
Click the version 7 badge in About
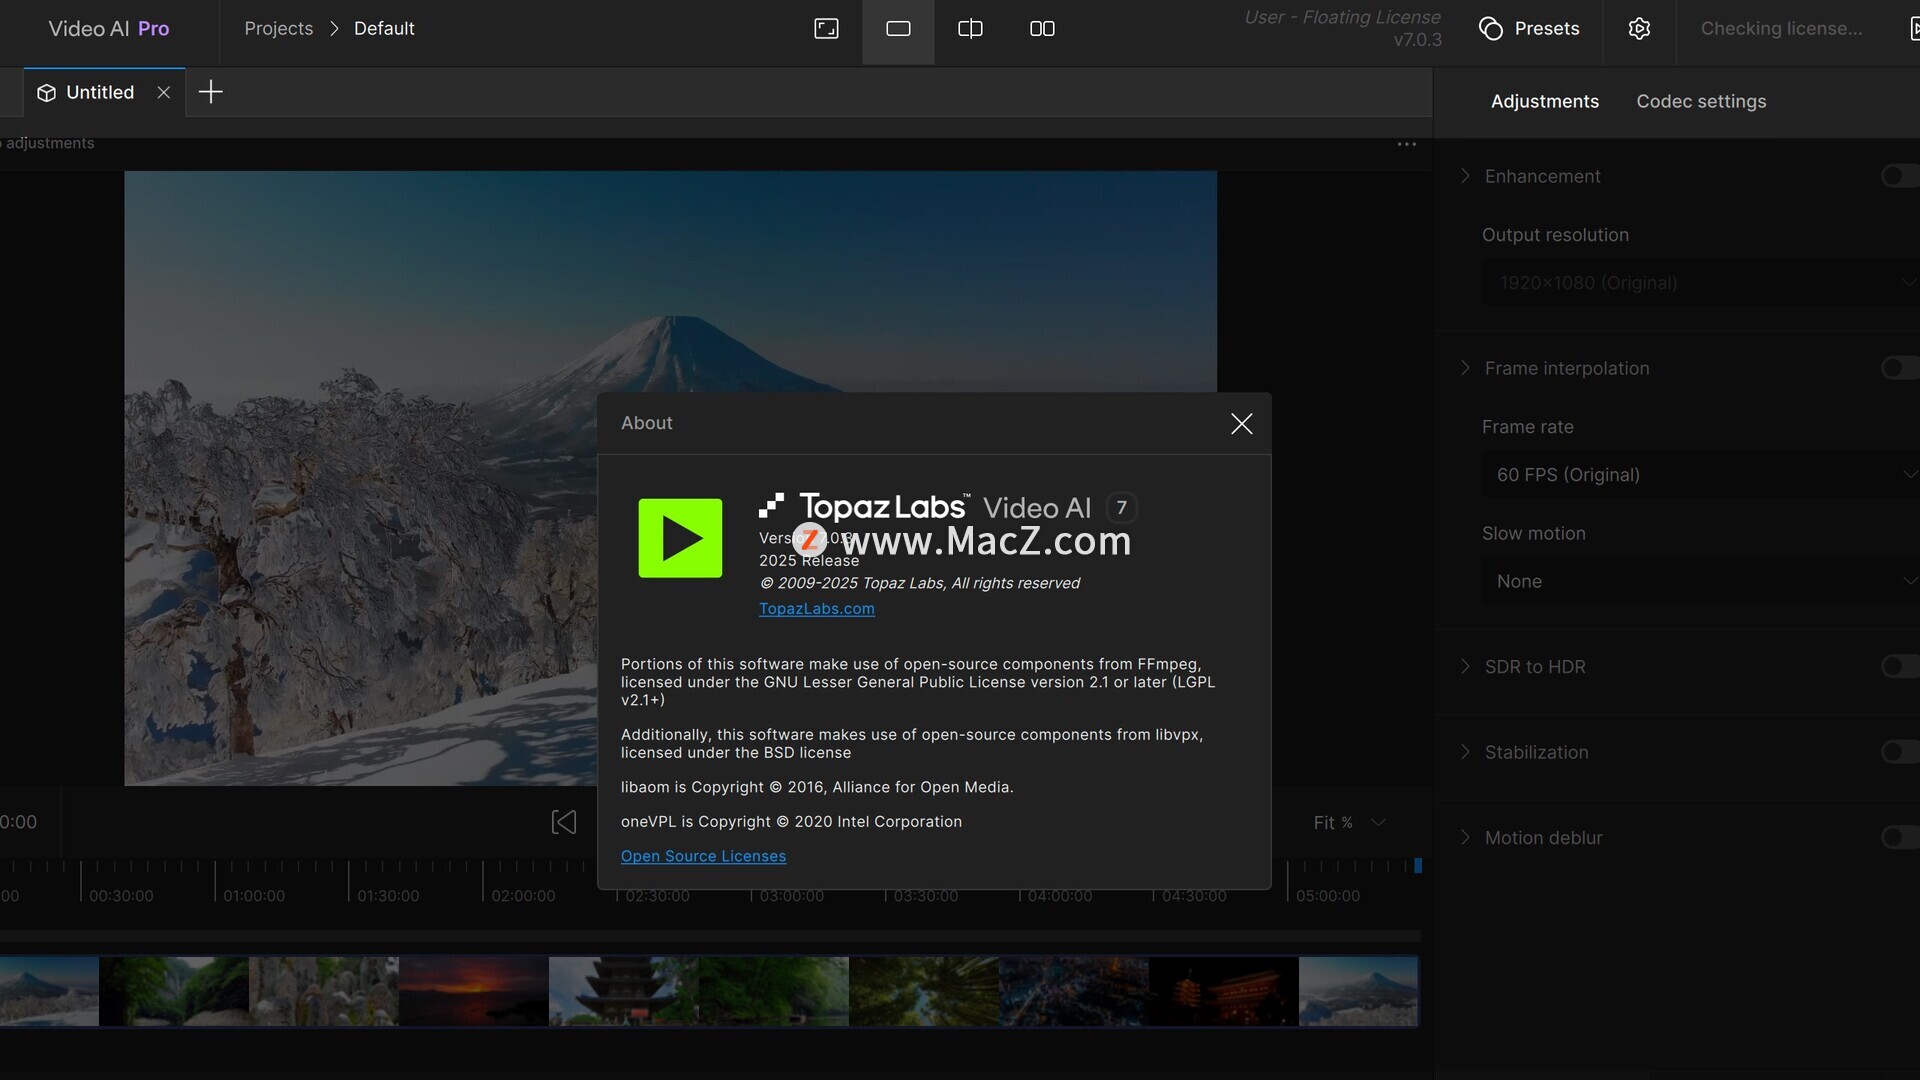(x=1122, y=508)
